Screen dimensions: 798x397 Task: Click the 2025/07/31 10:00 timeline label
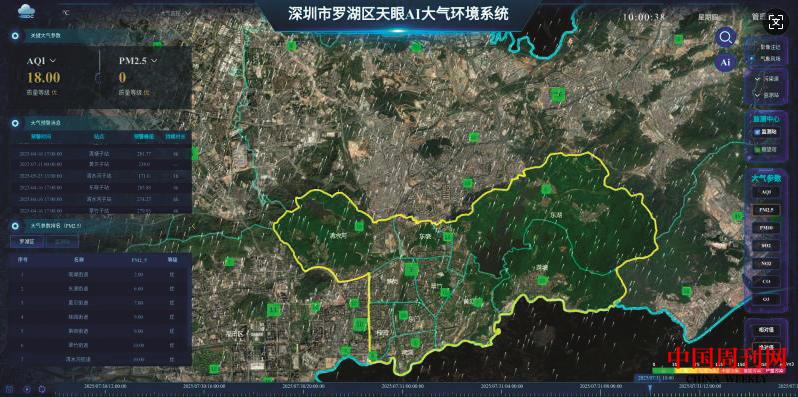[655, 378]
